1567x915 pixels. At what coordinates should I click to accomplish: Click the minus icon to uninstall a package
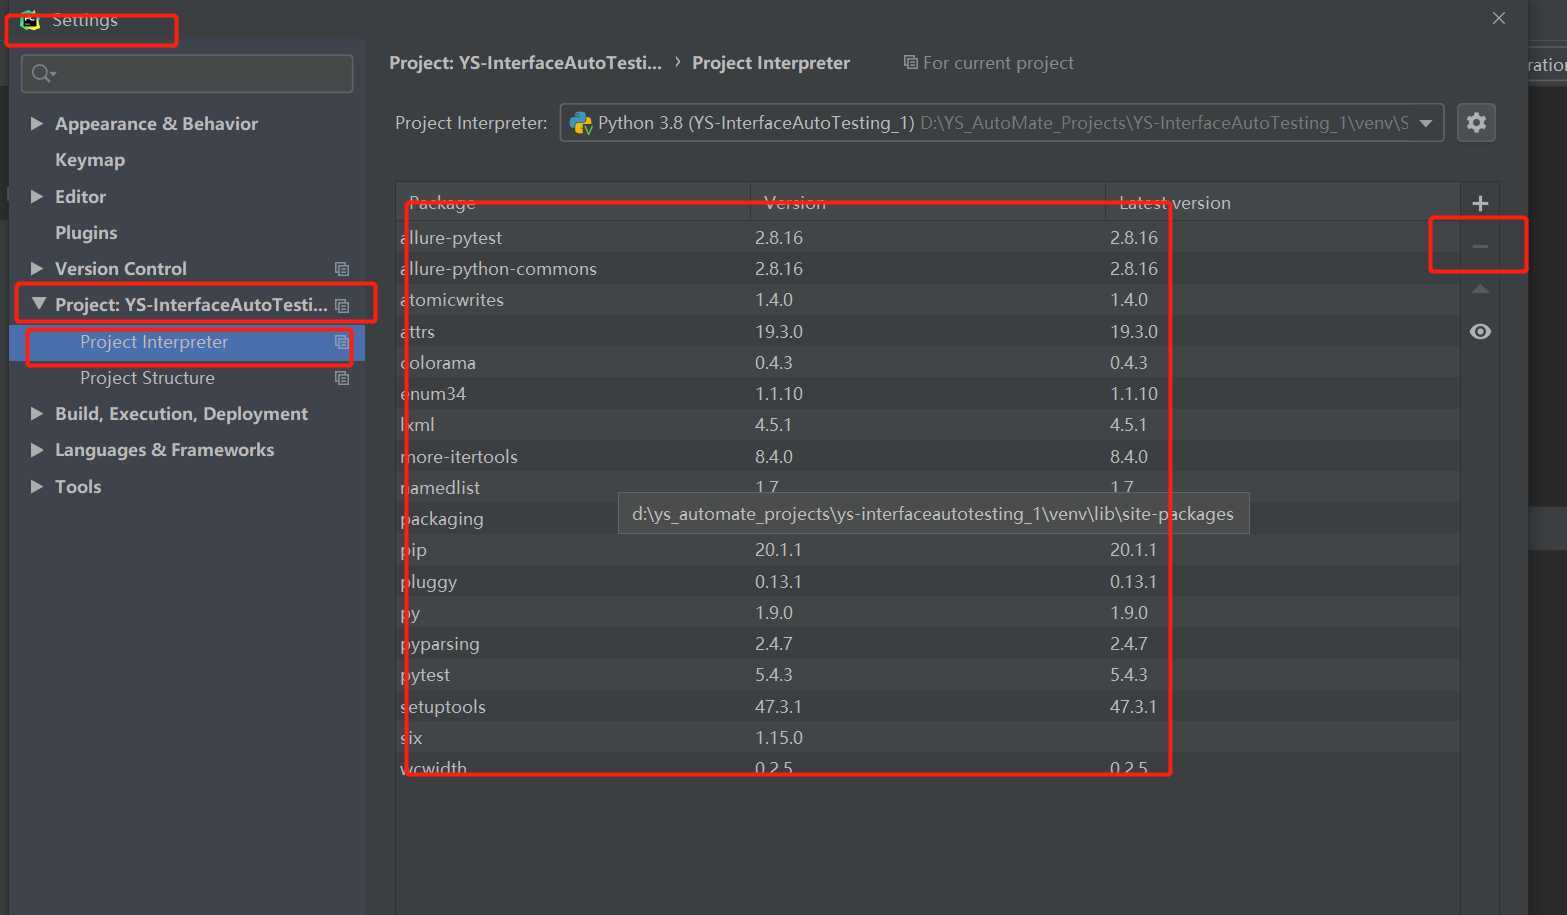pos(1480,246)
